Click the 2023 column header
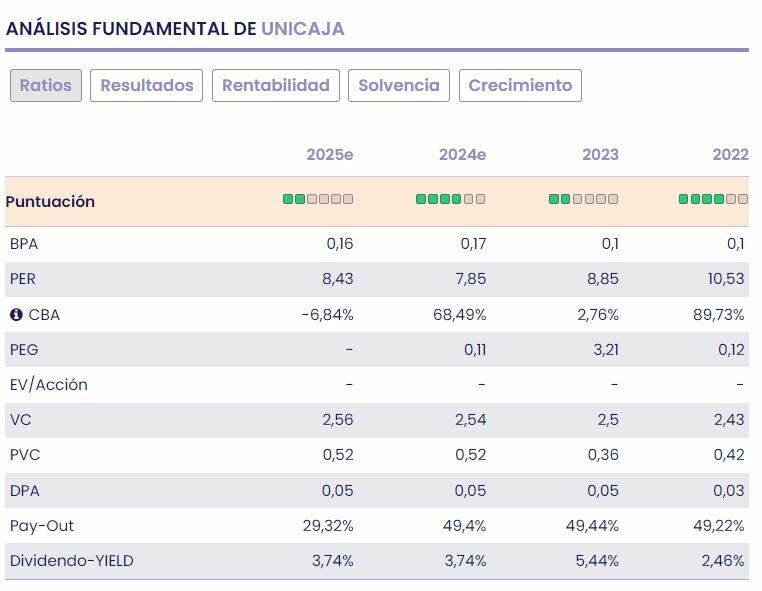This screenshot has width=762, height=591. [600, 155]
